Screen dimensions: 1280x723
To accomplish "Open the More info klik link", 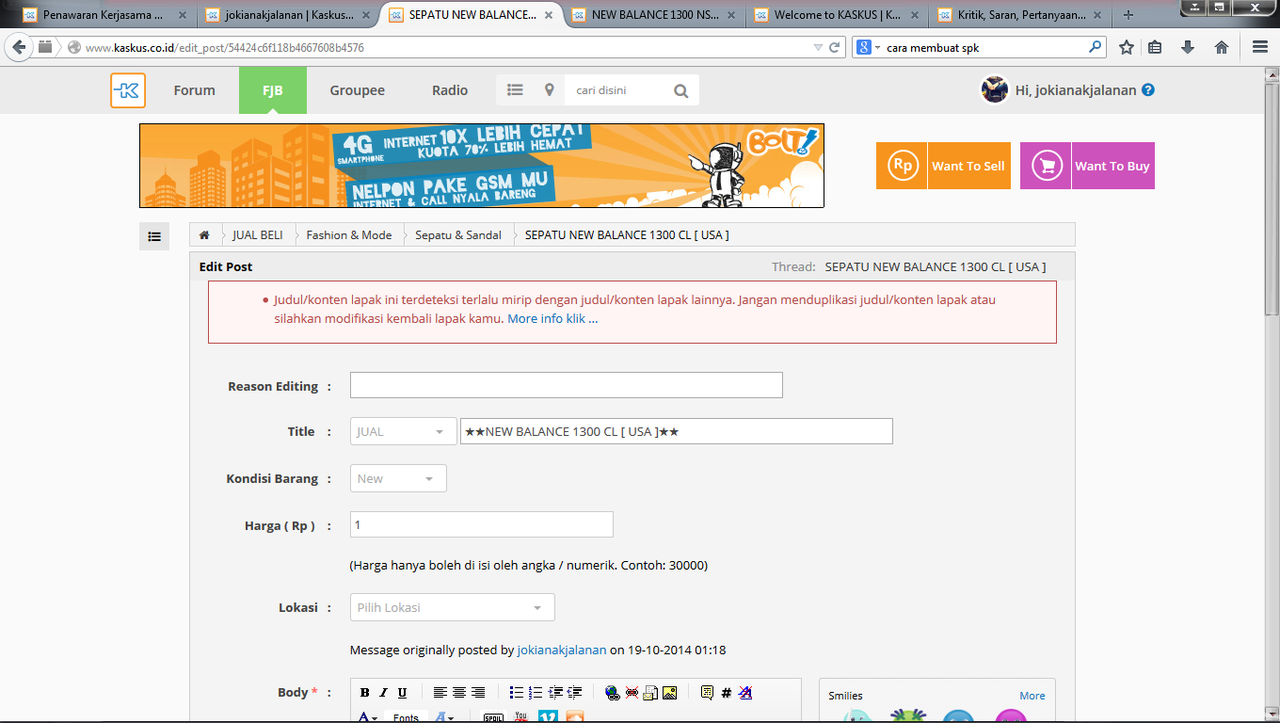I will [553, 319].
